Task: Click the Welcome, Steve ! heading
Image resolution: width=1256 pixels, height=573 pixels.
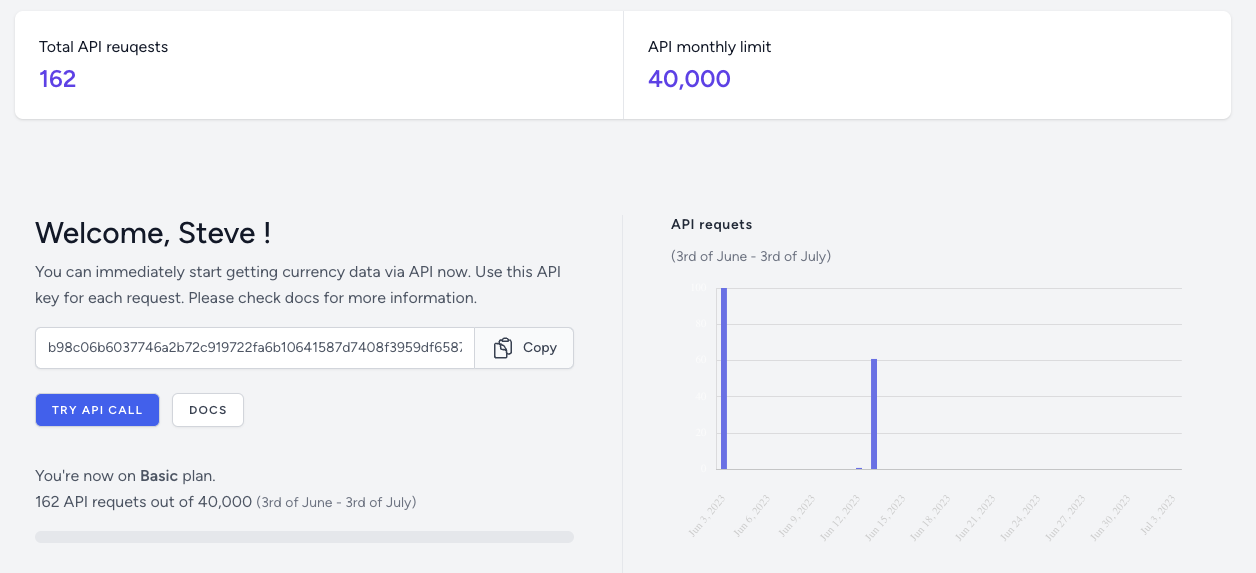Action: (x=153, y=233)
